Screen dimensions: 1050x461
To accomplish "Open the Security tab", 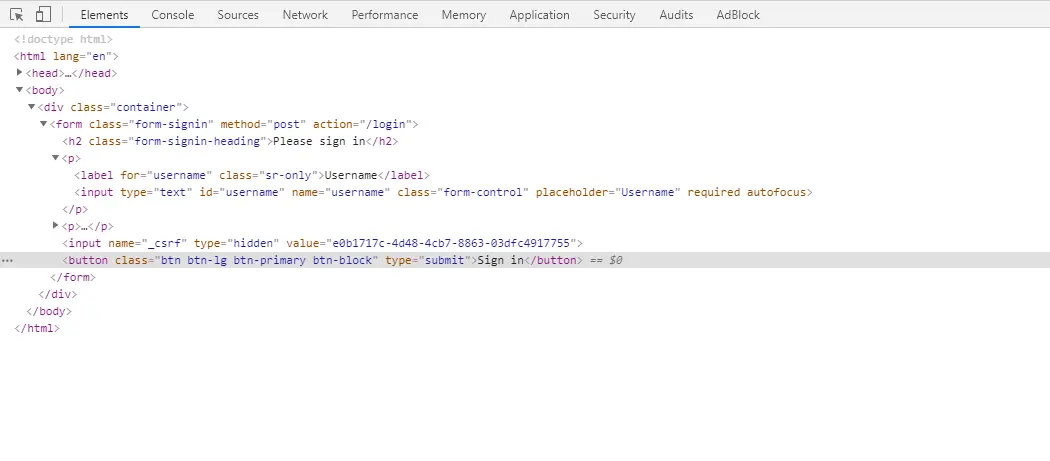I will pos(614,15).
